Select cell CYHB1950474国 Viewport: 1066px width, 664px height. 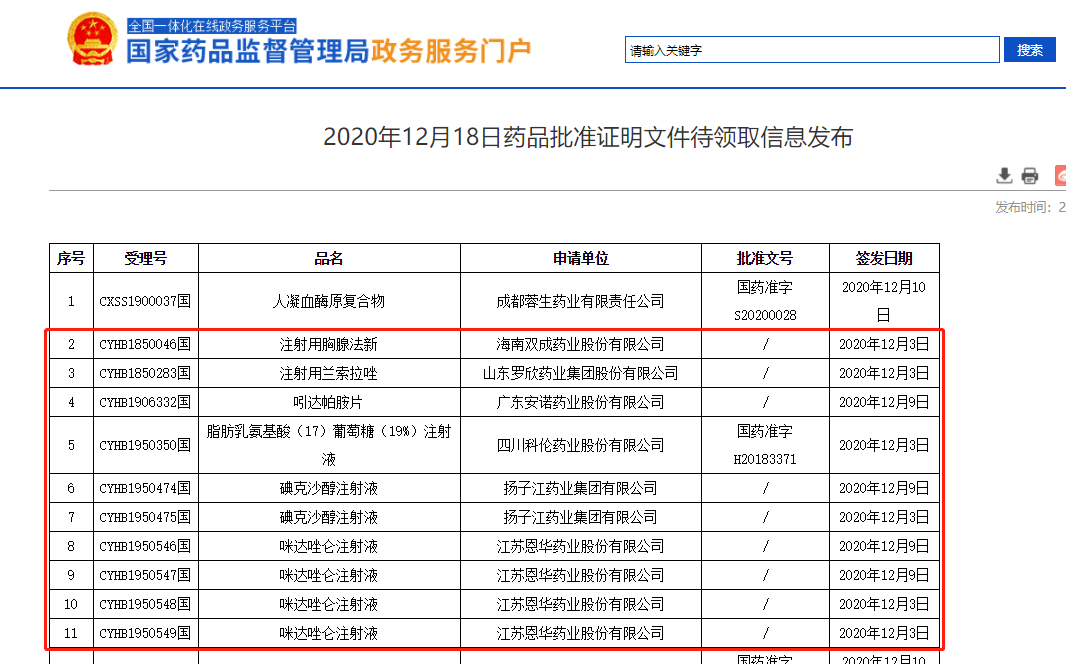145,489
